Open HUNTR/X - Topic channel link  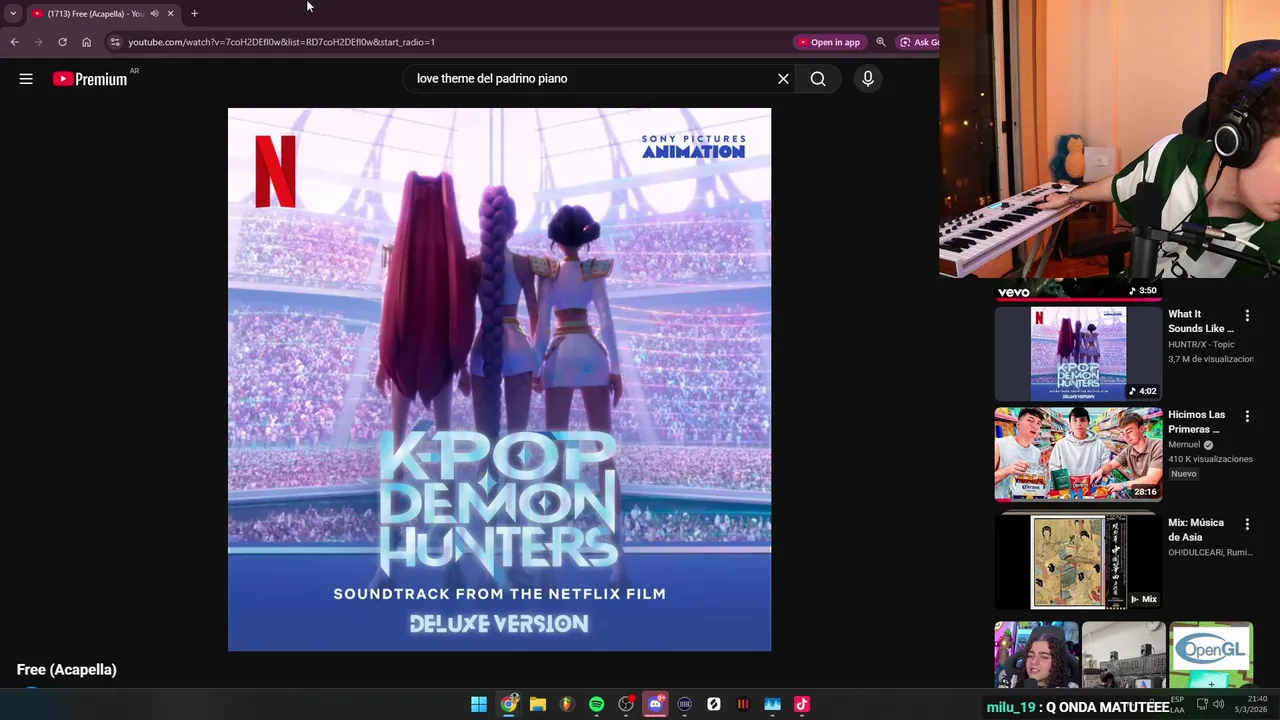pyautogui.click(x=1201, y=344)
